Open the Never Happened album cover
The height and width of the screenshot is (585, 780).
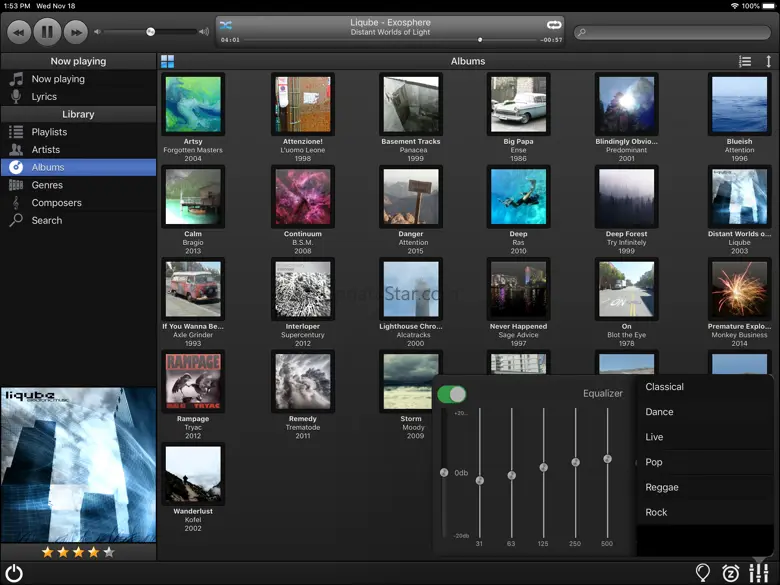[x=518, y=289]
